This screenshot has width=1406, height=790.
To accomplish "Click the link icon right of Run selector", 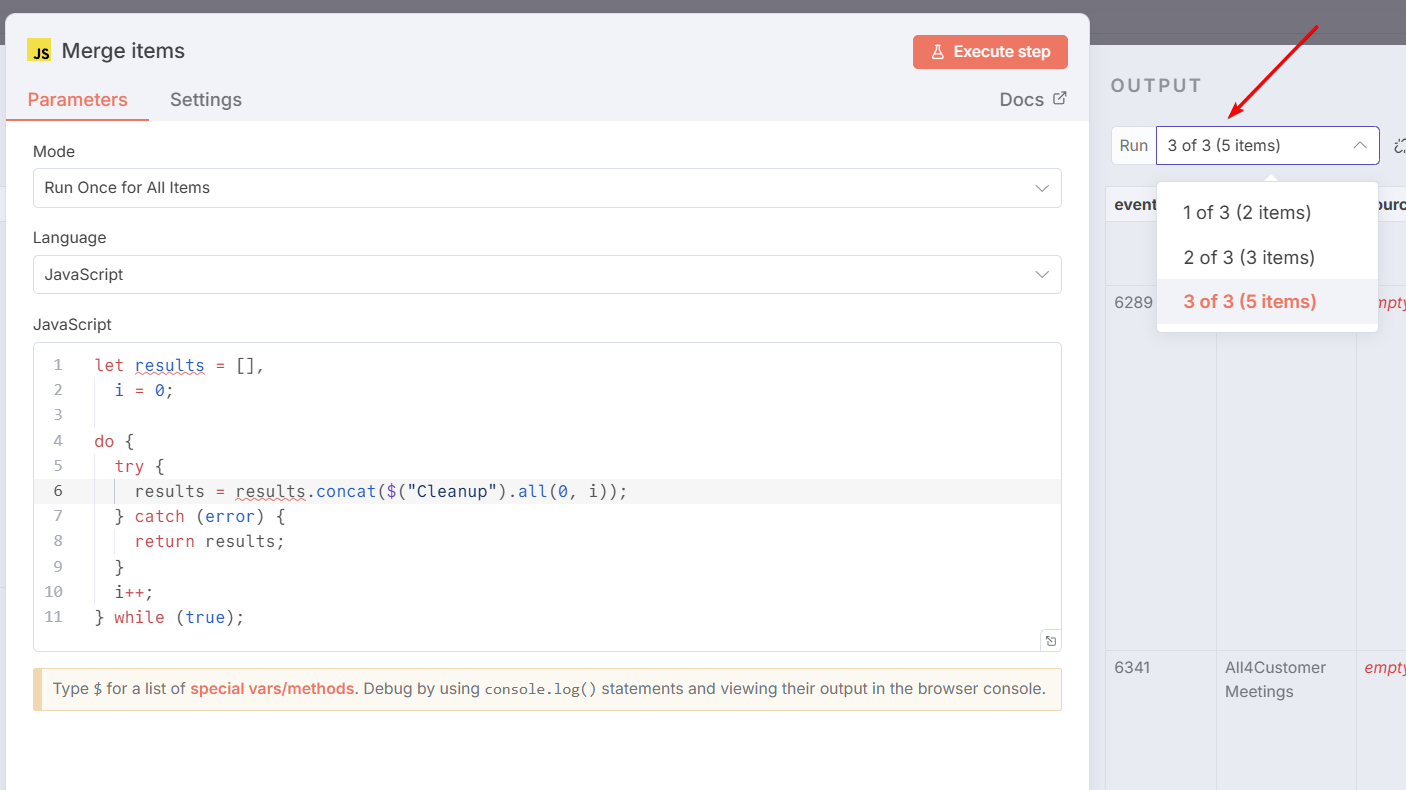I will (x=1399, y=146).
